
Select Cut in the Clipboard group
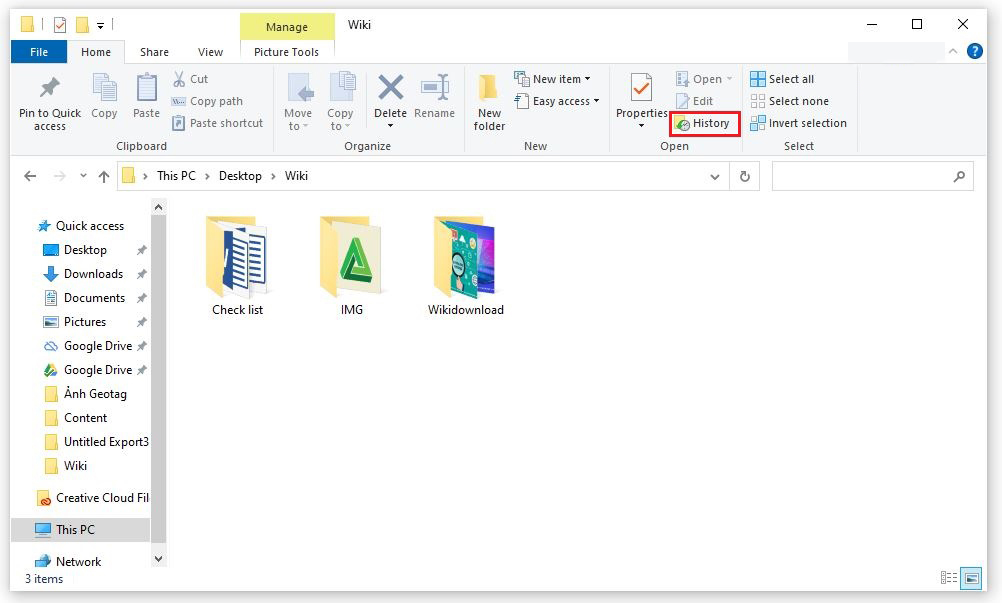coord(190,79)
